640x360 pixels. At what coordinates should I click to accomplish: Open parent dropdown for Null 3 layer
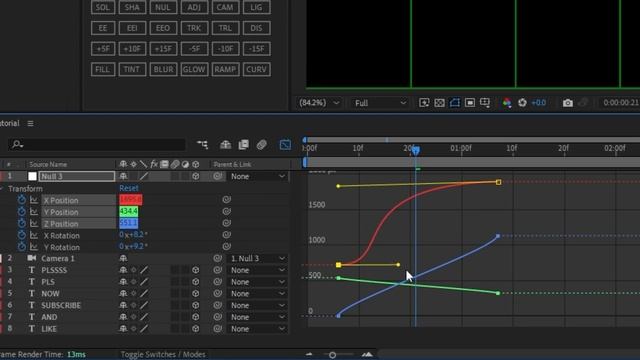257,176
